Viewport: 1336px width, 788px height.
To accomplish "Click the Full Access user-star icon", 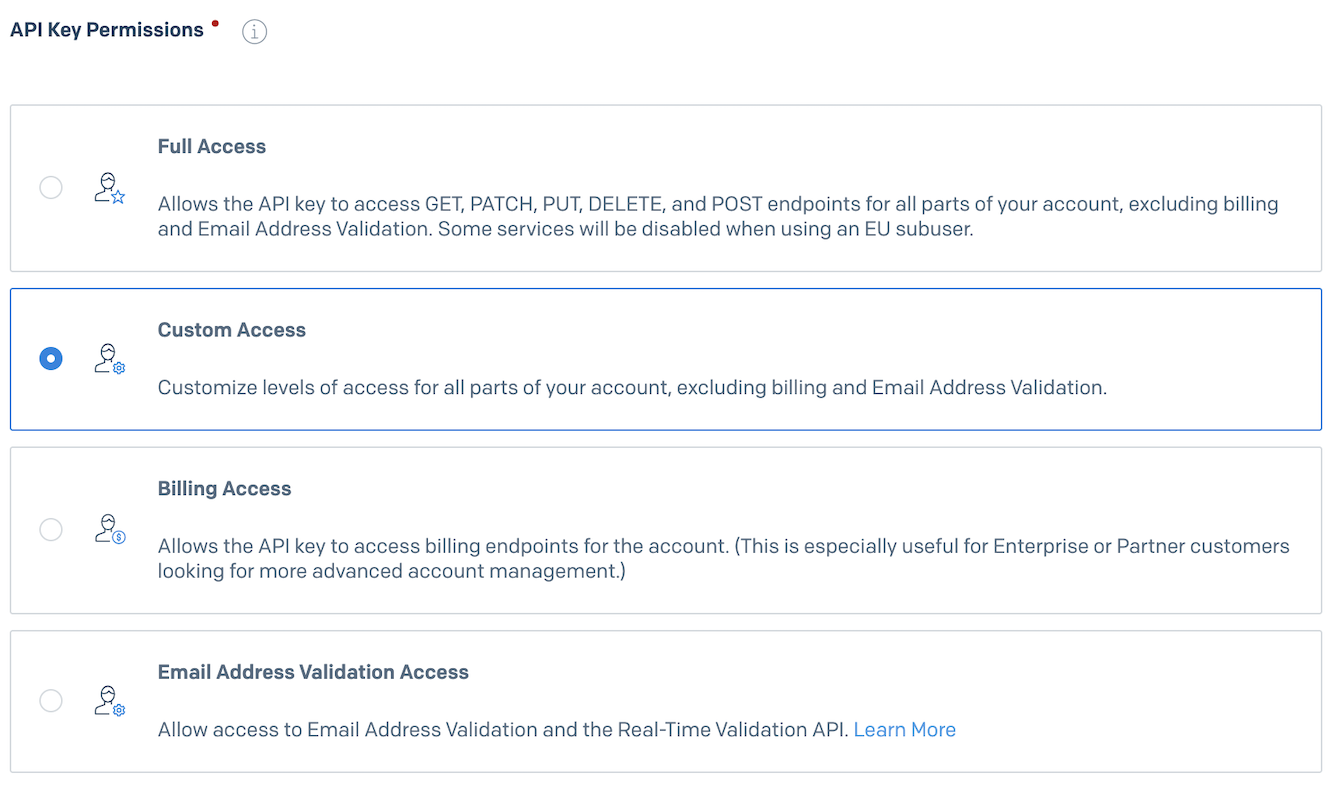I will pyautogui.click(x=110, y=188).
